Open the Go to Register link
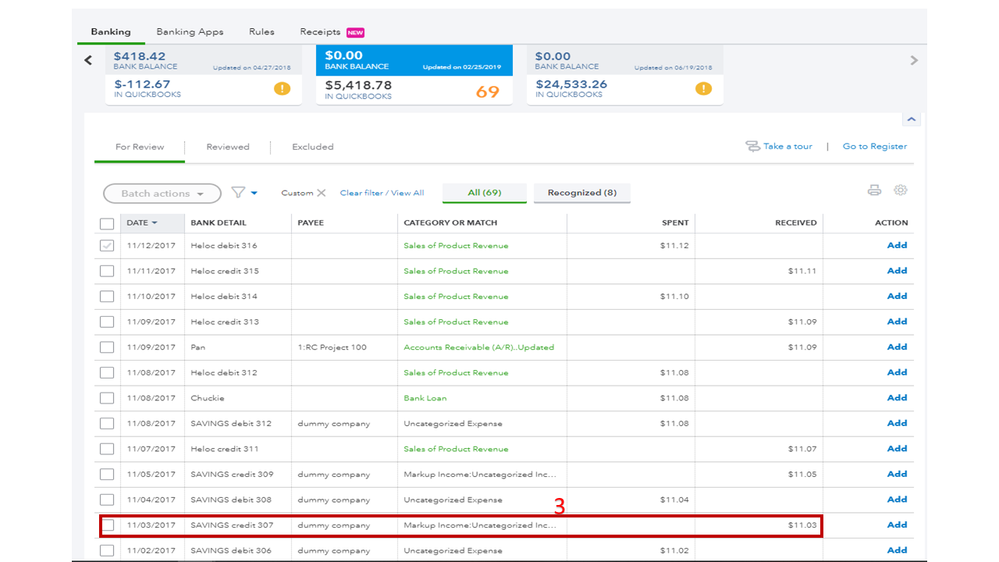Viewport: 999px width, 562px height. tap(875, 146)
